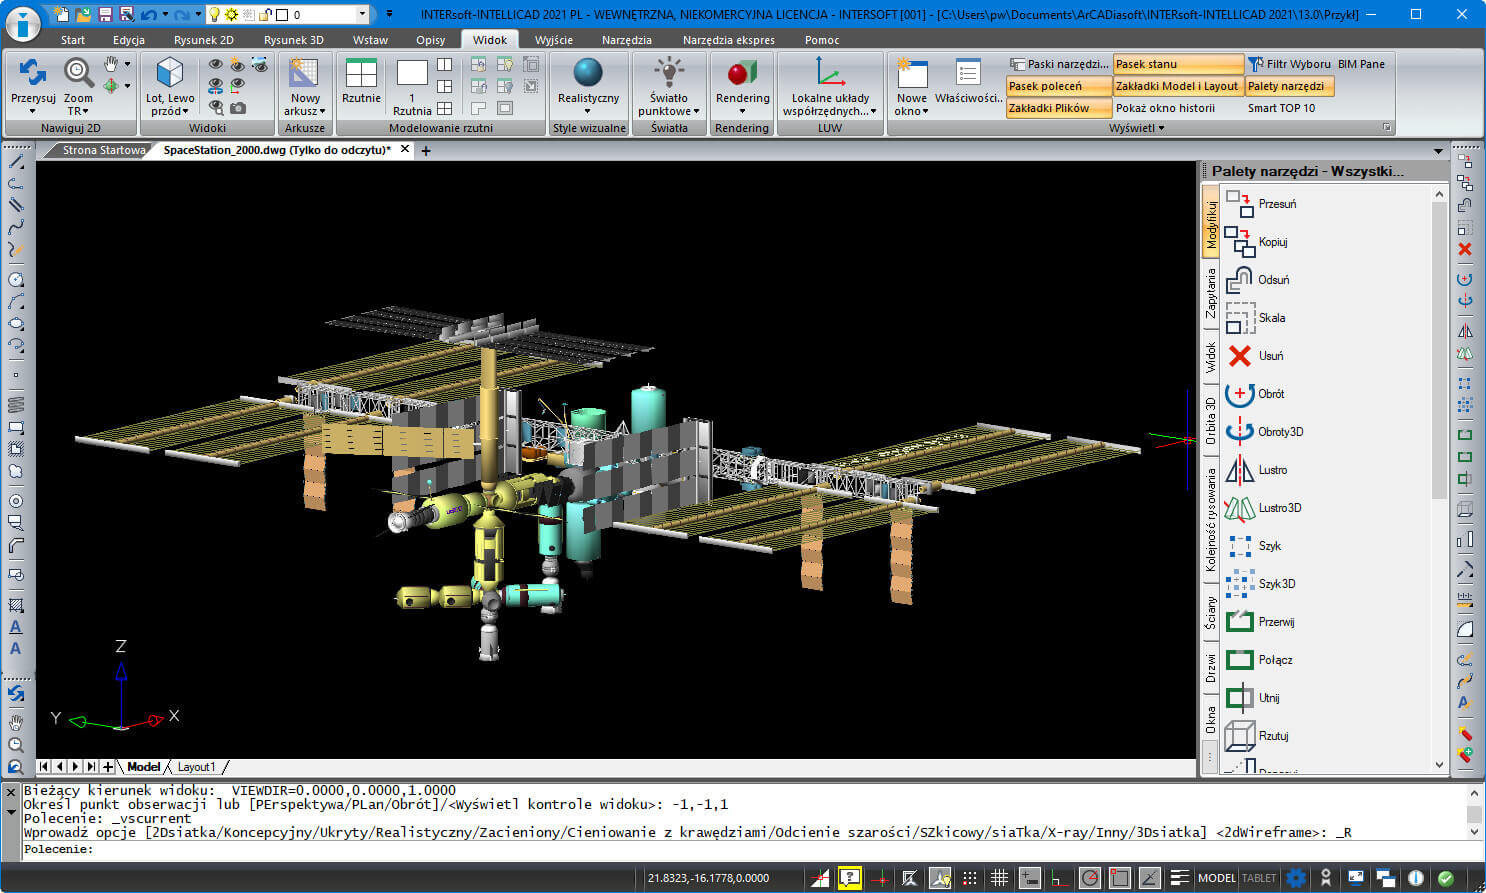The width and height of the screenshot is (1486, 893).
Task: Select the Kopiuj tool in tool palette
Action: click(1257, 242)
